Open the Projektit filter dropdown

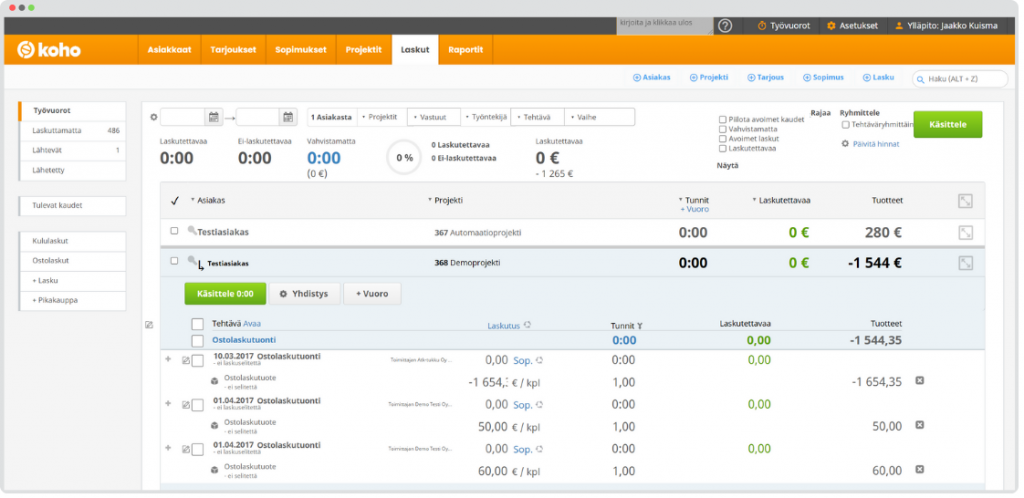[x=381, y=117]
